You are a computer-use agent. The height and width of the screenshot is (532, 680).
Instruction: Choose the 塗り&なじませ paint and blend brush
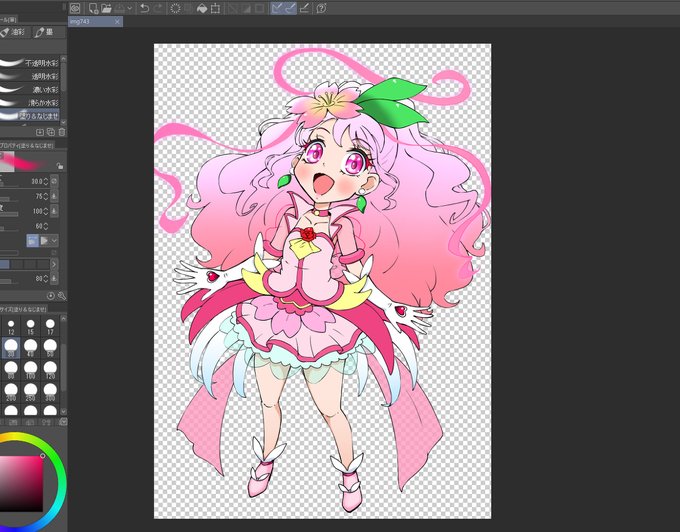(29, 115)
